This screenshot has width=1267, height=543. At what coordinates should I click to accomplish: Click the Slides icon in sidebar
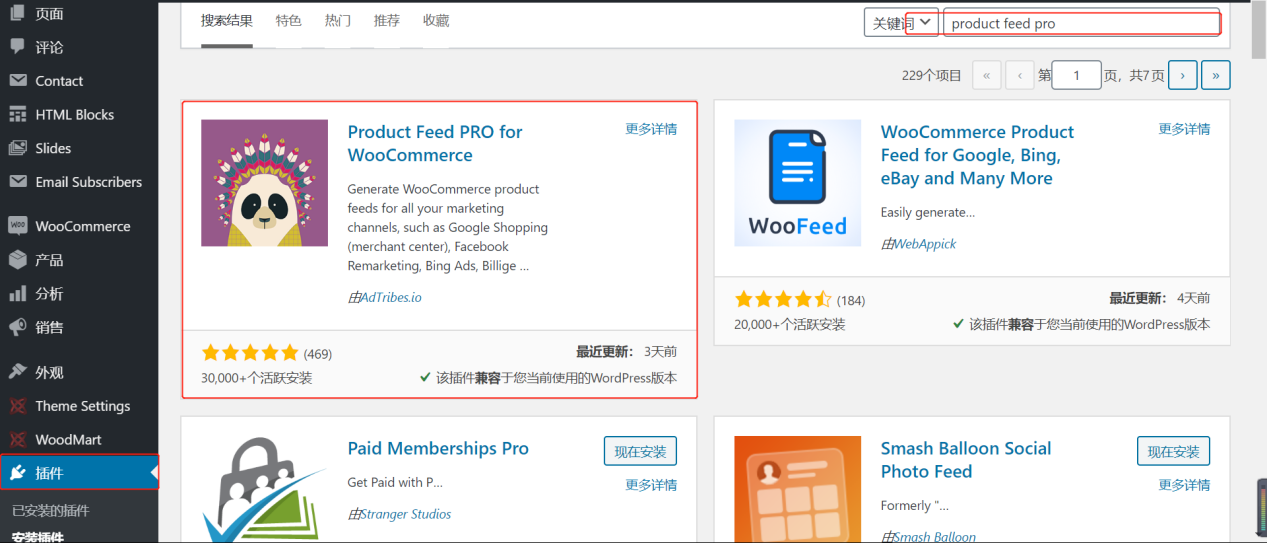pos(17,148)
